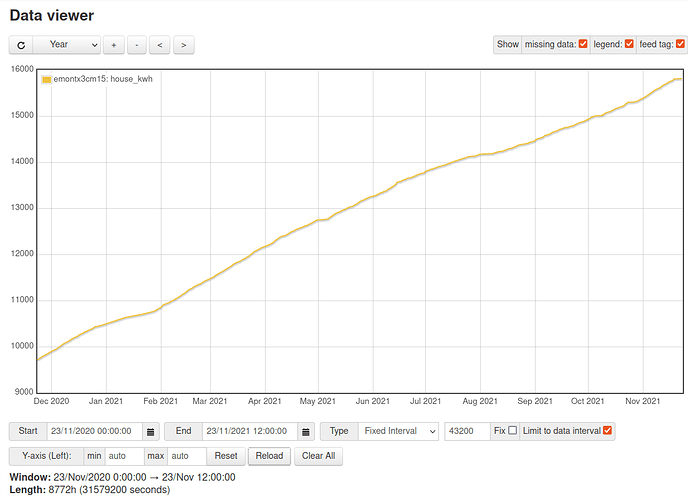Click the Data viewer heading
Image resolution: width=688 pixels, height=500 pixels.
point(52,15)
